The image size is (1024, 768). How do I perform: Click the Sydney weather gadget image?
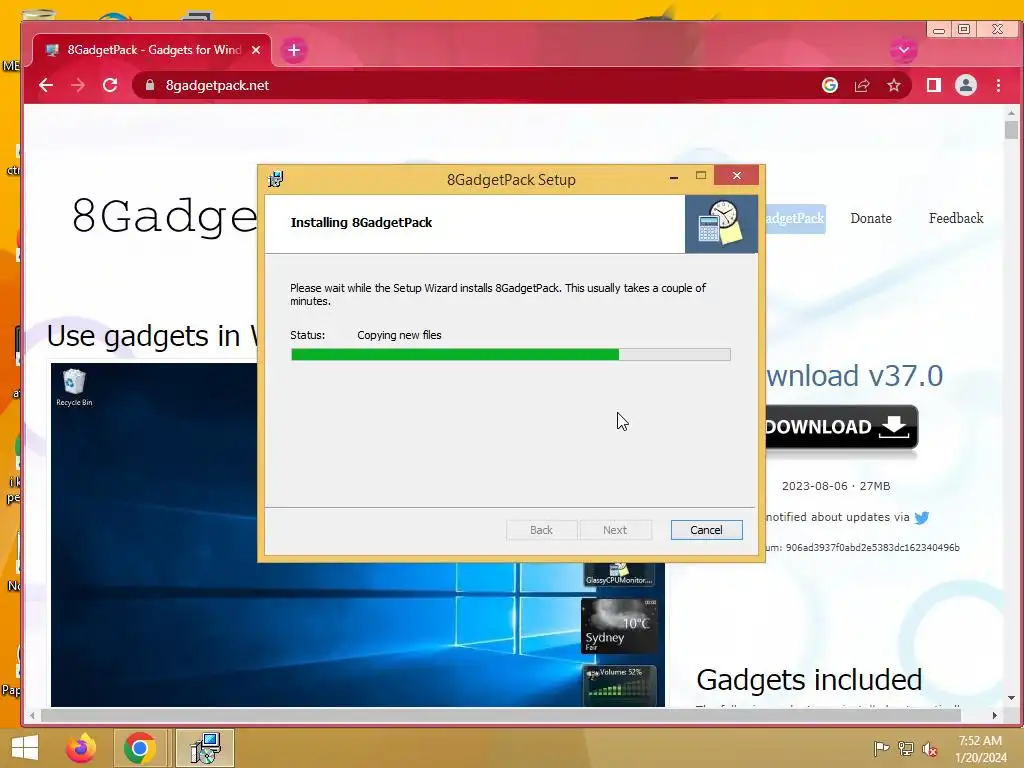(618, 626)
